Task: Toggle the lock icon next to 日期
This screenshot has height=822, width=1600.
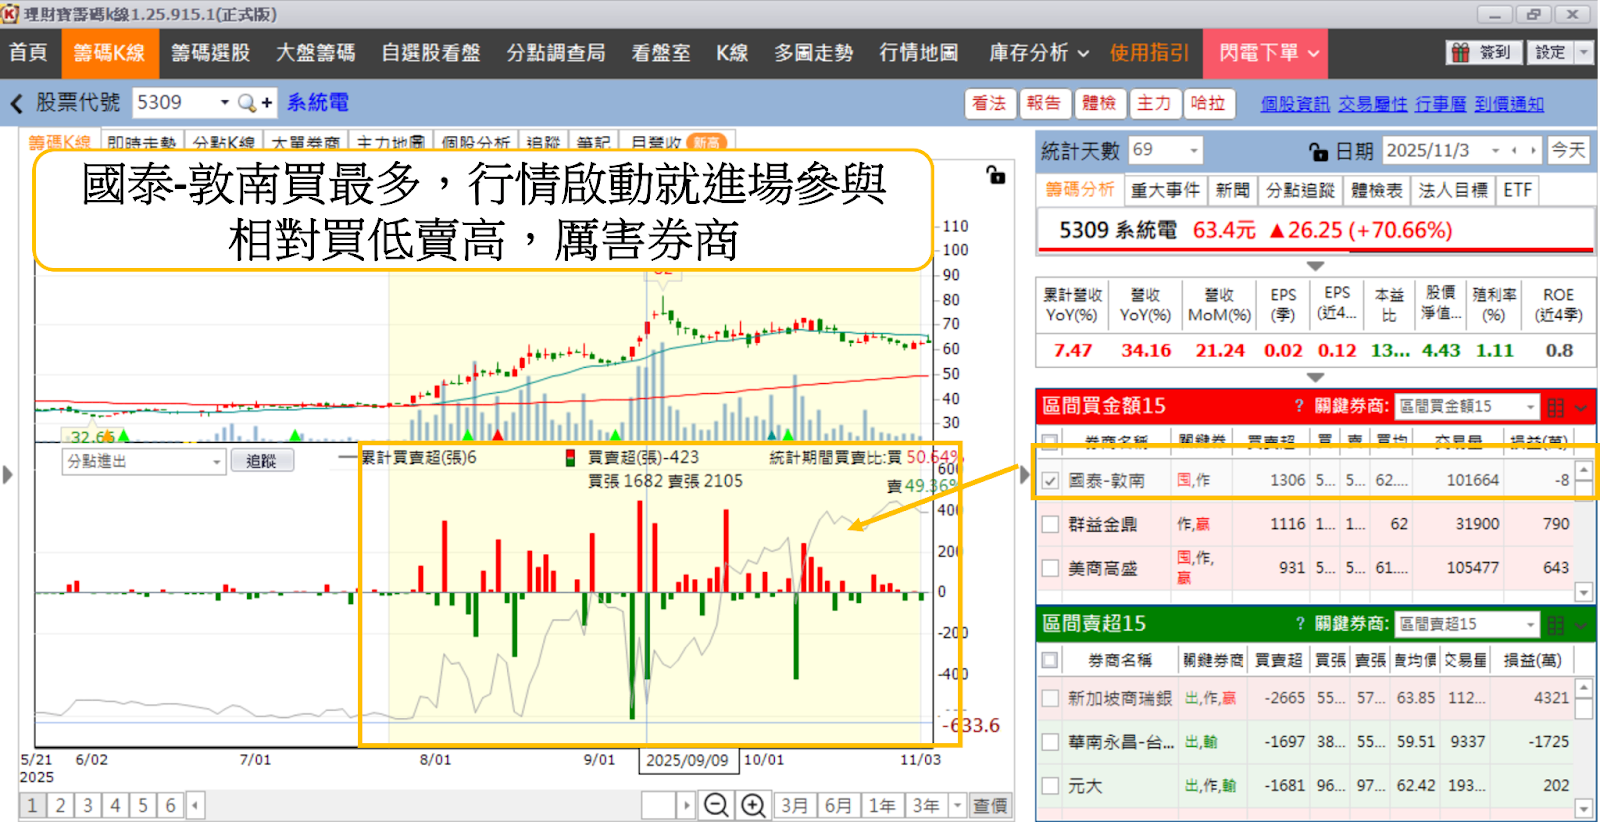Action: (1318, 151)
